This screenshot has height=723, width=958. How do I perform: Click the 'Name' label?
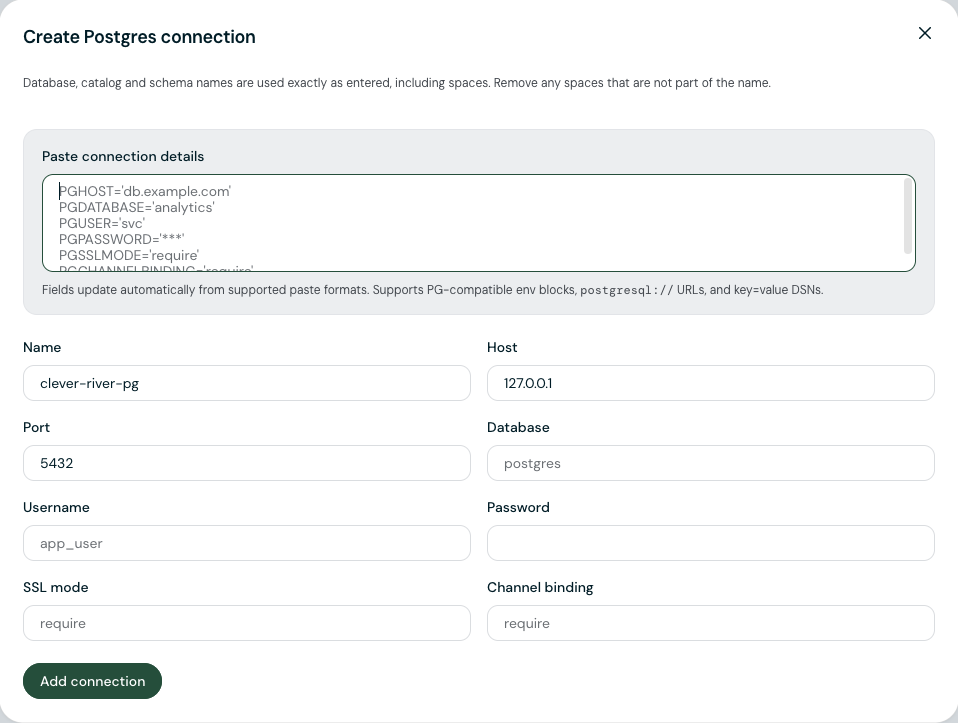tap(42, 347)
